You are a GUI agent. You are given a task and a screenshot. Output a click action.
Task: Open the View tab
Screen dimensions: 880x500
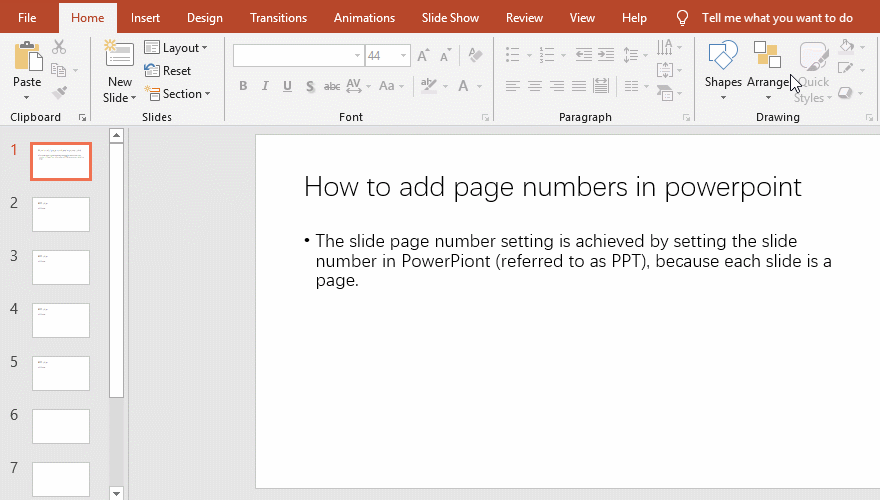(x=582, y=18)
